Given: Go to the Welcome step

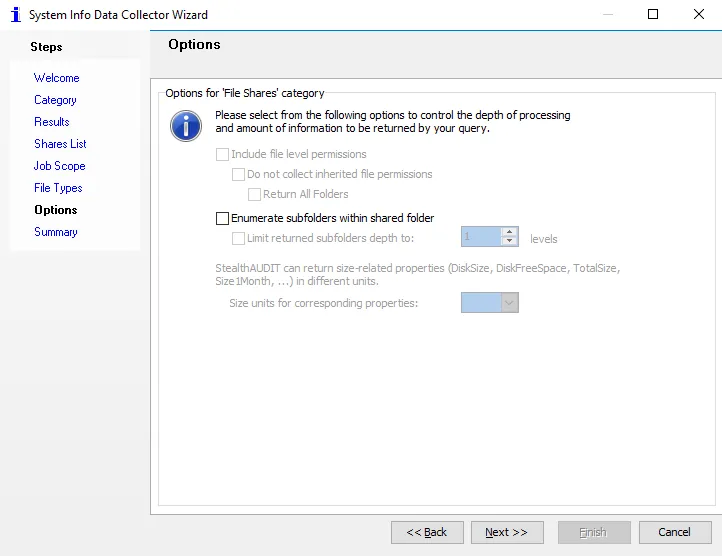Looking at the screenshot, I should click(x=57, y=78).
